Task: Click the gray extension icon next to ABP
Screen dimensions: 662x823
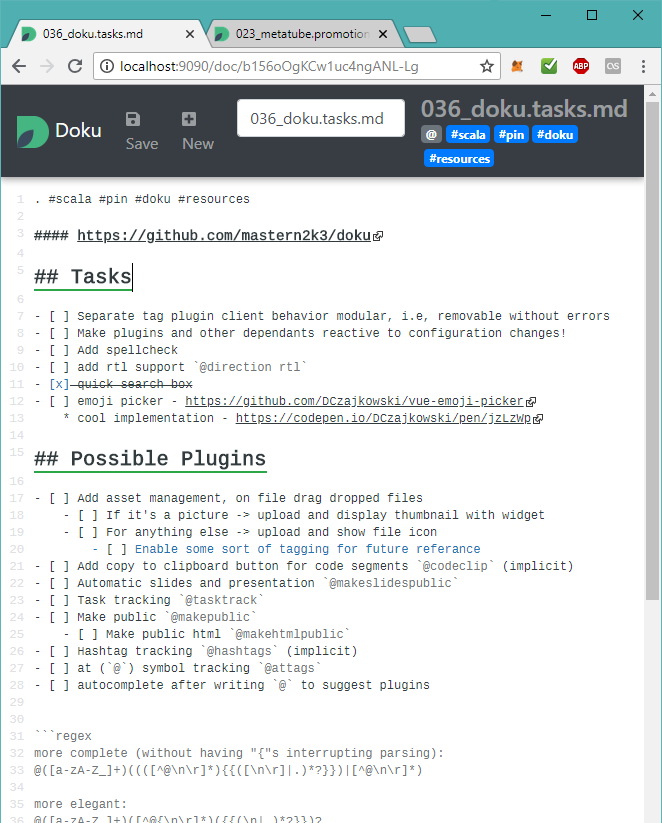Action: (613, 66)
